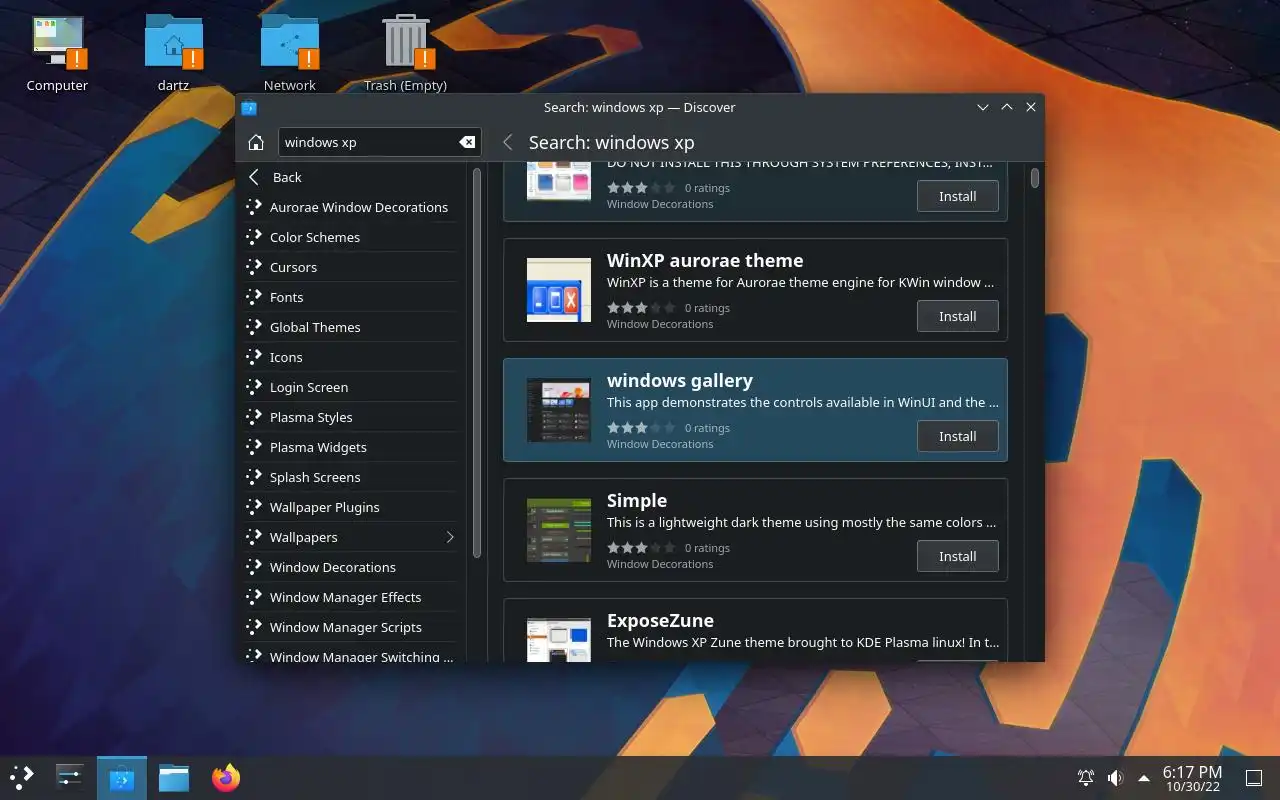Click the Back item in the sidebar

(x=351, y=177)
